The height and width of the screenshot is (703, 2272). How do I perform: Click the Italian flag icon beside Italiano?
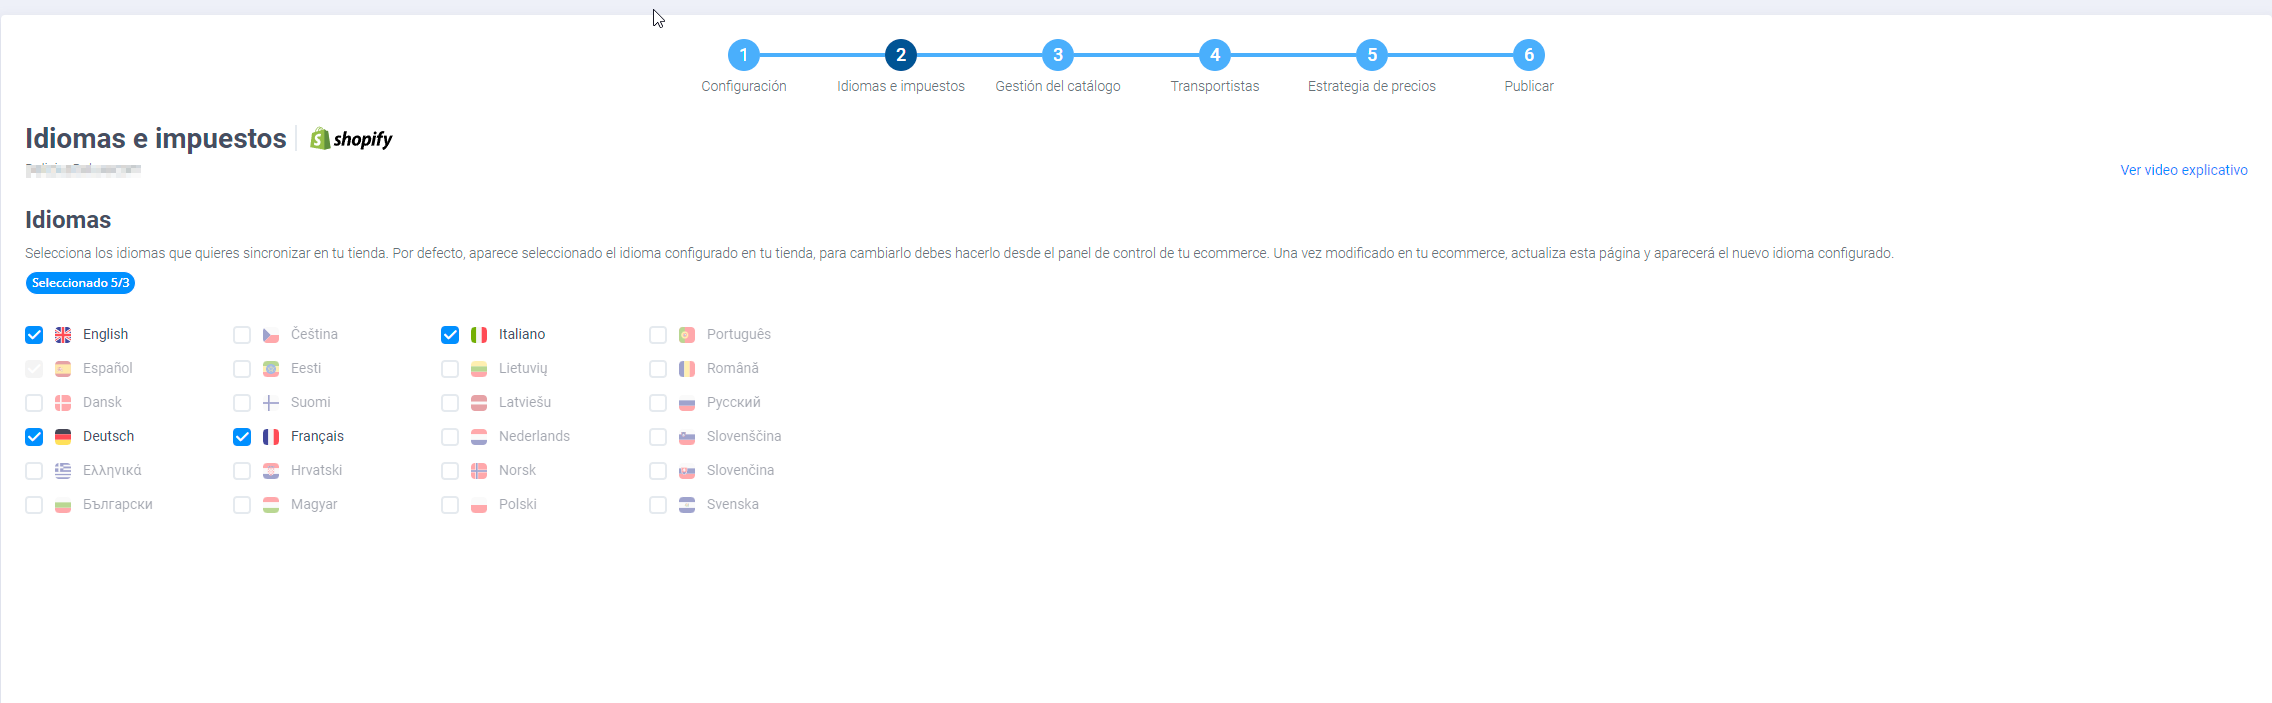[x=479, y=335]
